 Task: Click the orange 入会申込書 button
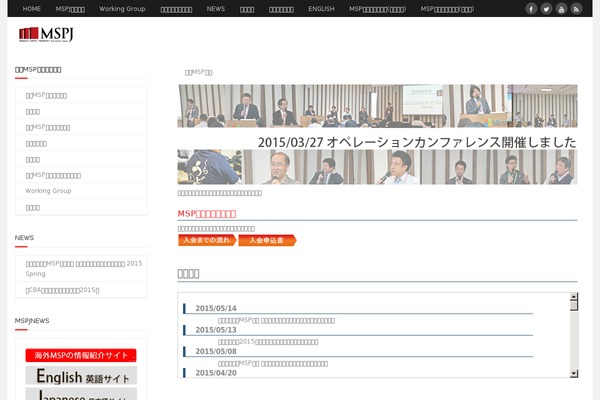pos(267,240)
